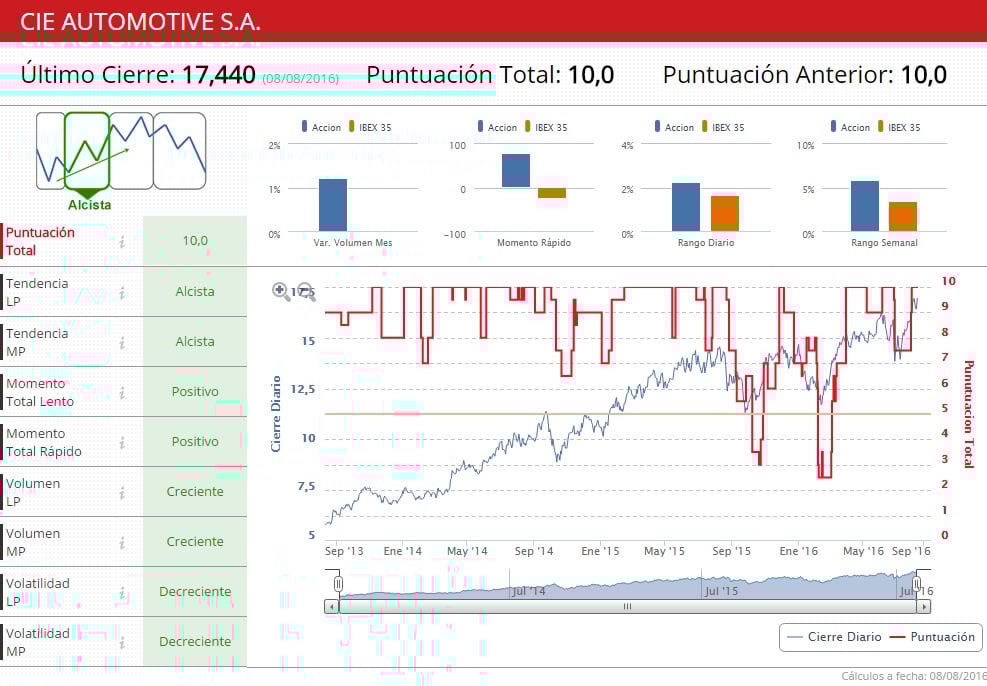Click the navigator scrollbar right arrow
This screenshot has height=686, width=987.
coord(923,607)
